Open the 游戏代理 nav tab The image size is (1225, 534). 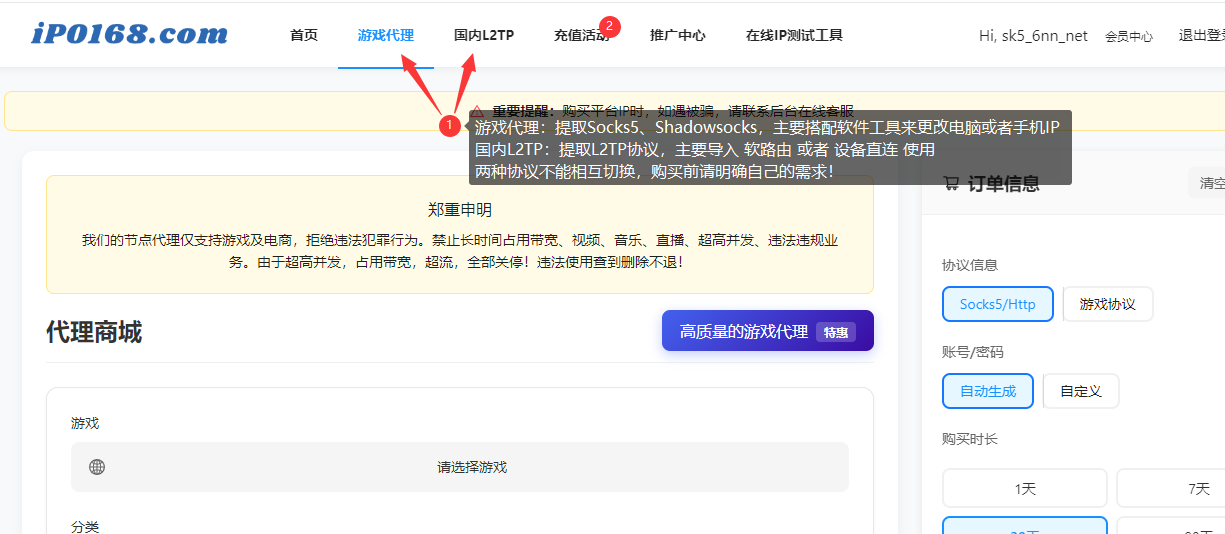pos(386,35)
